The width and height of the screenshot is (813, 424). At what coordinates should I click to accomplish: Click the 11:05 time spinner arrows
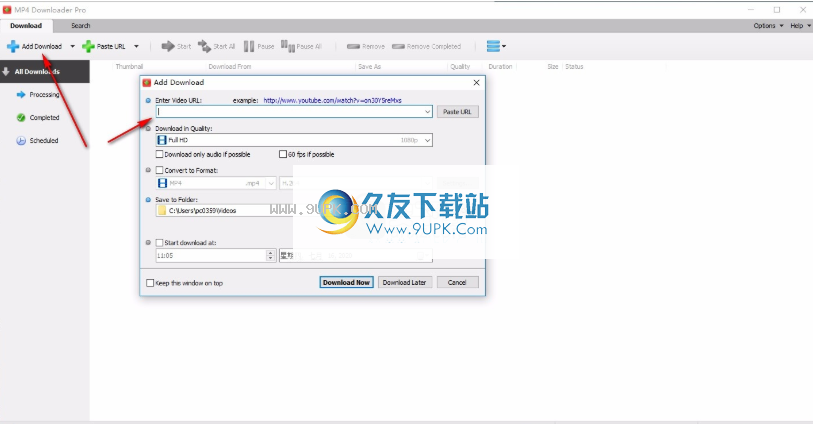coord(270,256)
